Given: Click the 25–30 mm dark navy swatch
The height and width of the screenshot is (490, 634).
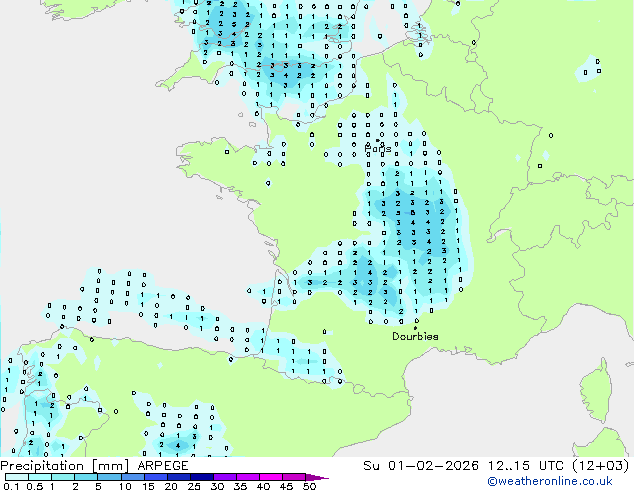Looking at the screenshot, I should click(x=201, y=477).
